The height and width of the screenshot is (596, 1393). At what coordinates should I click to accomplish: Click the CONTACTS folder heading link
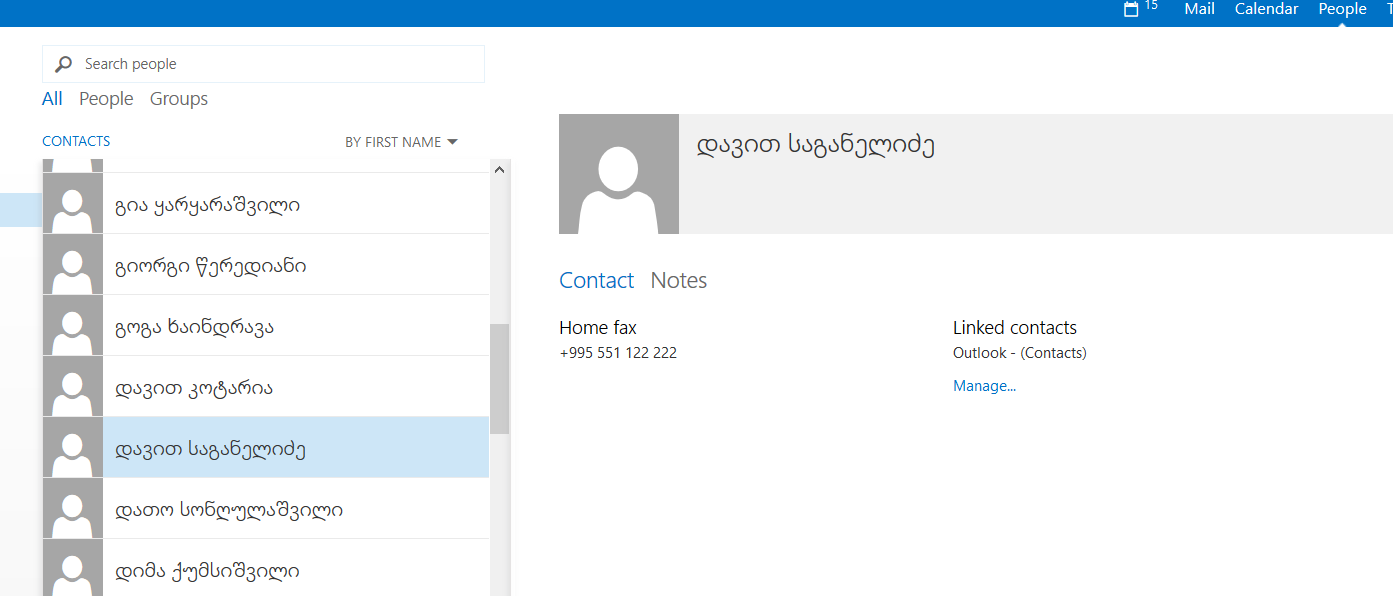[76, 141]
